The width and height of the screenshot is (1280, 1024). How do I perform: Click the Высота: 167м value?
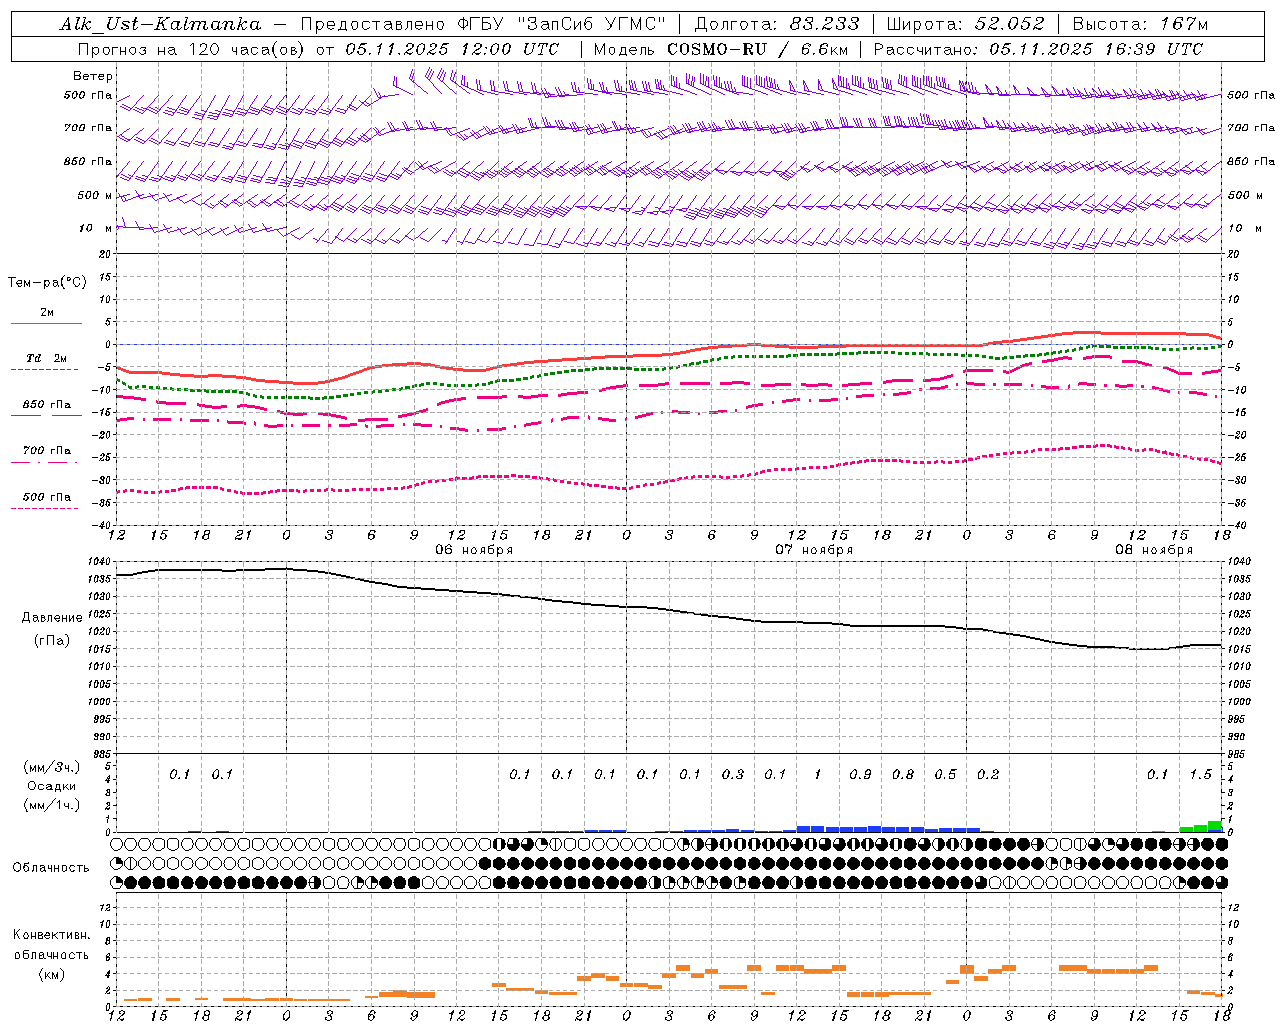pos(1140,24)
